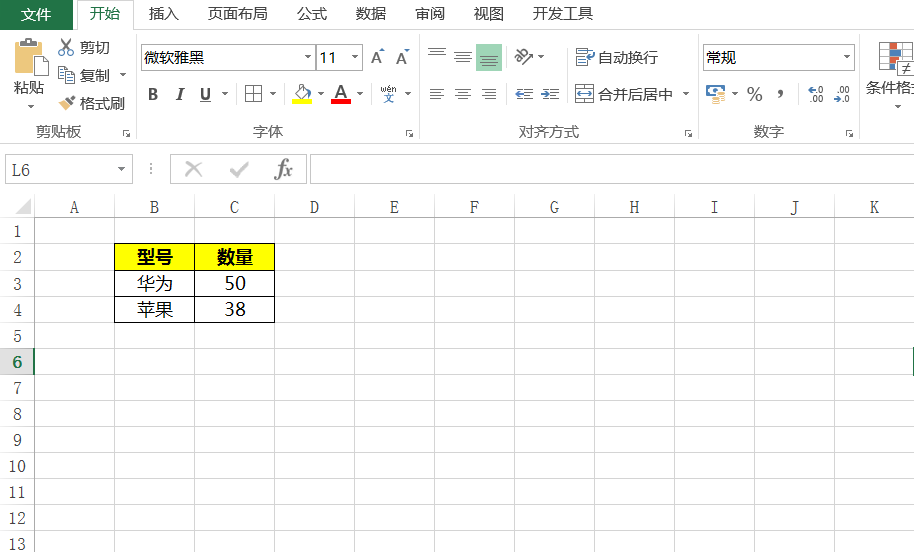Apply the fill color bucket icon
The width and height of the screenshot is (914, 552).
click(x=302, y=94)
